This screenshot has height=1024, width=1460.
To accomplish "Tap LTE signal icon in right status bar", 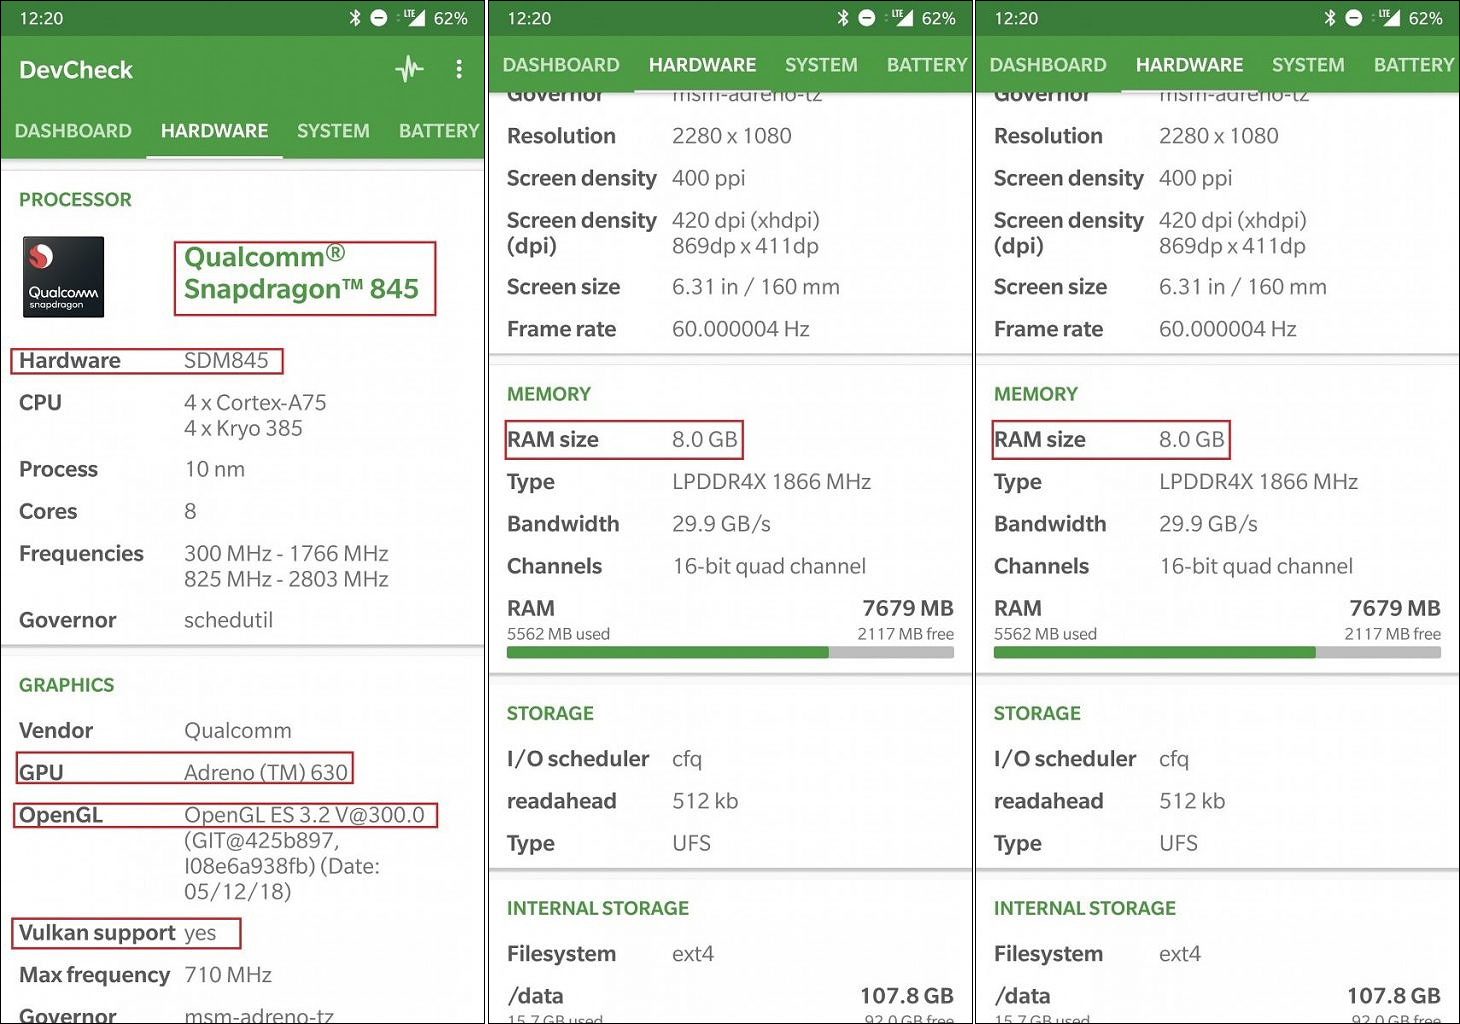I will pos(1388,17).
